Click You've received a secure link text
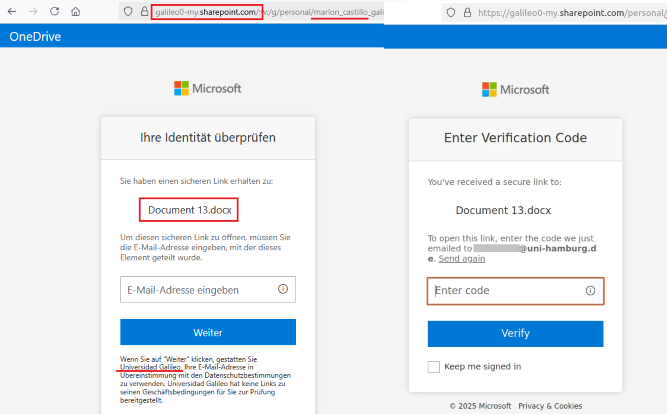Viewport: 667px width, 414px height. click(494, 182)
